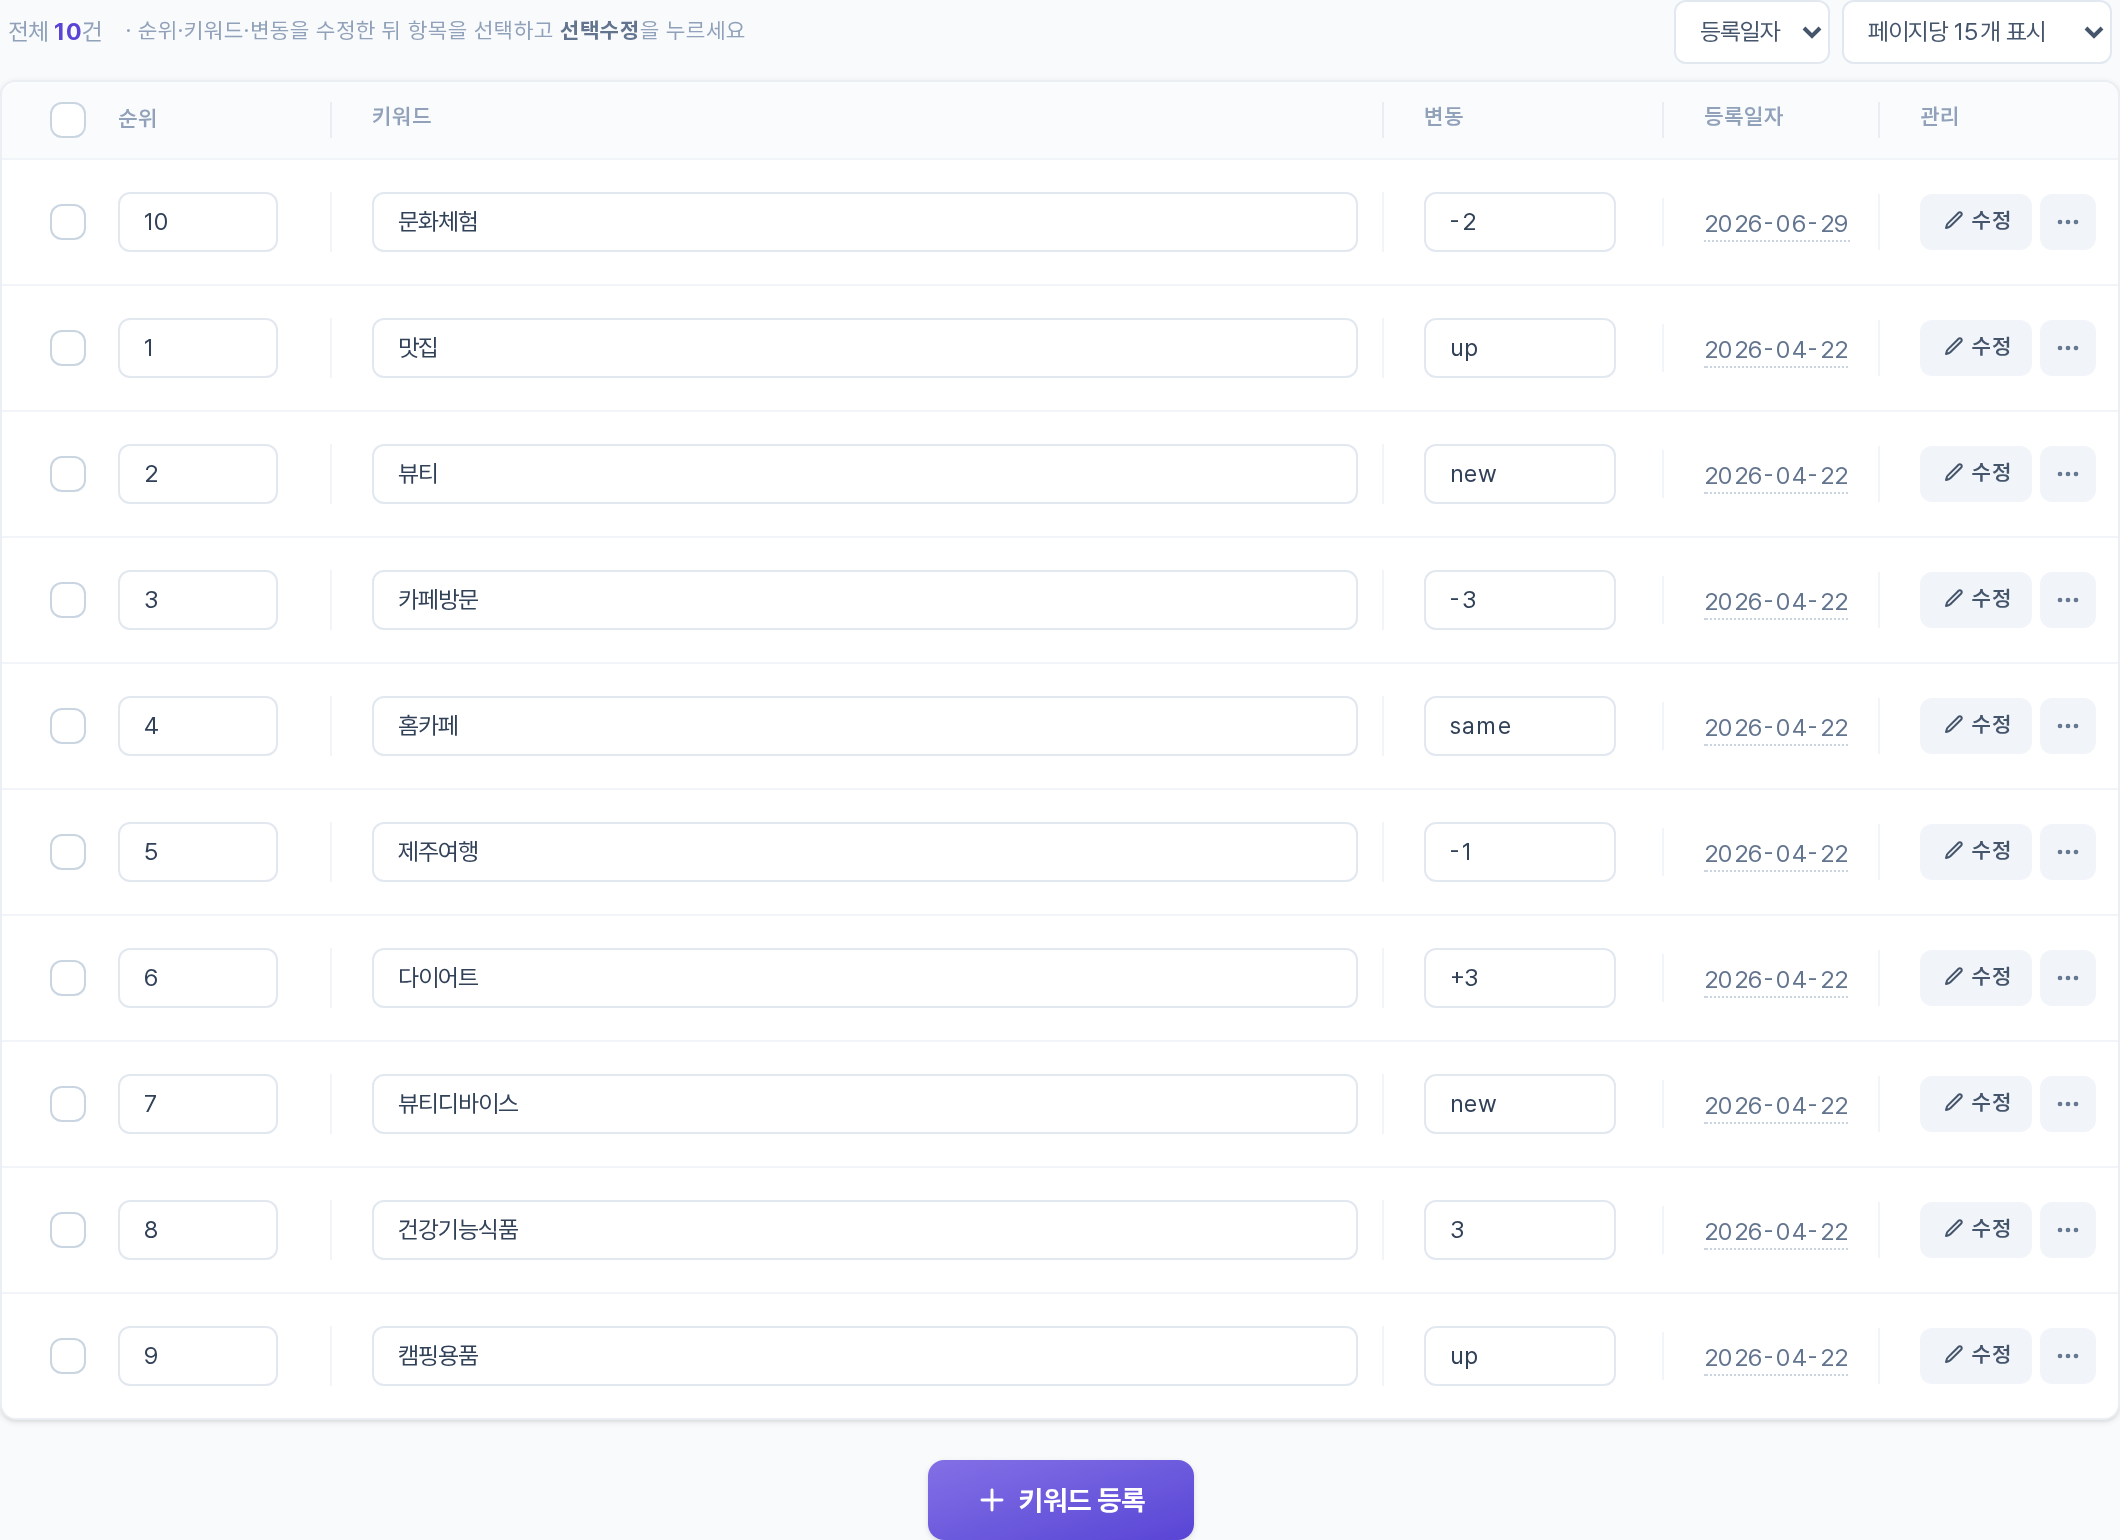Open more options for 문화체험 row

2067,222
